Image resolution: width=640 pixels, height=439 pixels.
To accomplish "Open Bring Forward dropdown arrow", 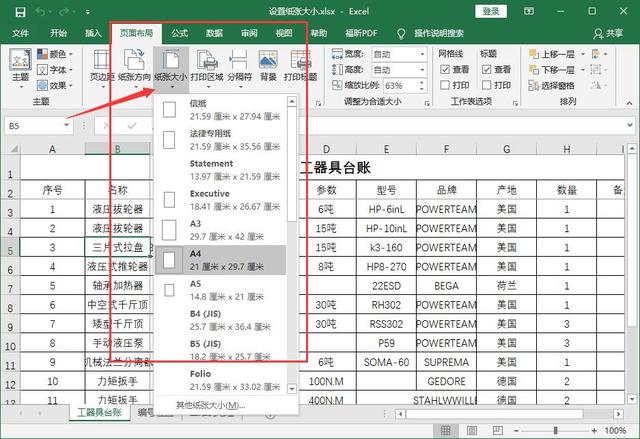I will pyautogui.click(x=583, y=54).
